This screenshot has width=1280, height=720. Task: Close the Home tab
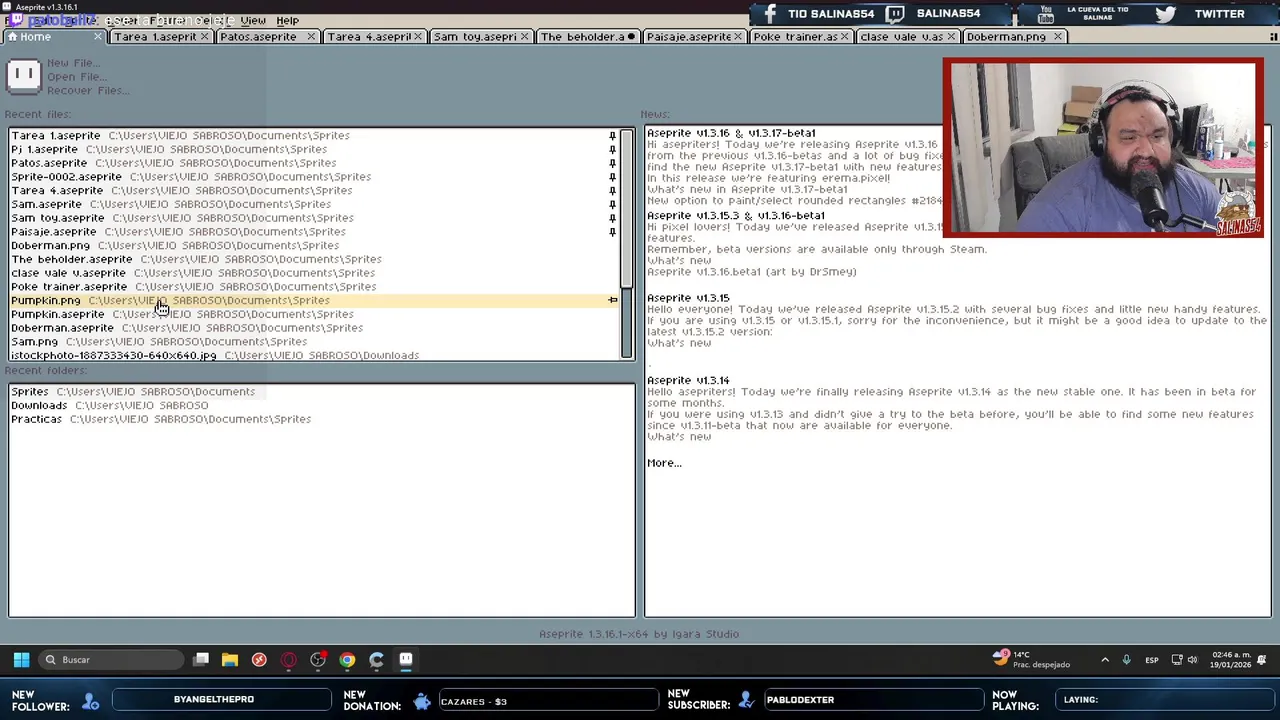tap(97, 37)
